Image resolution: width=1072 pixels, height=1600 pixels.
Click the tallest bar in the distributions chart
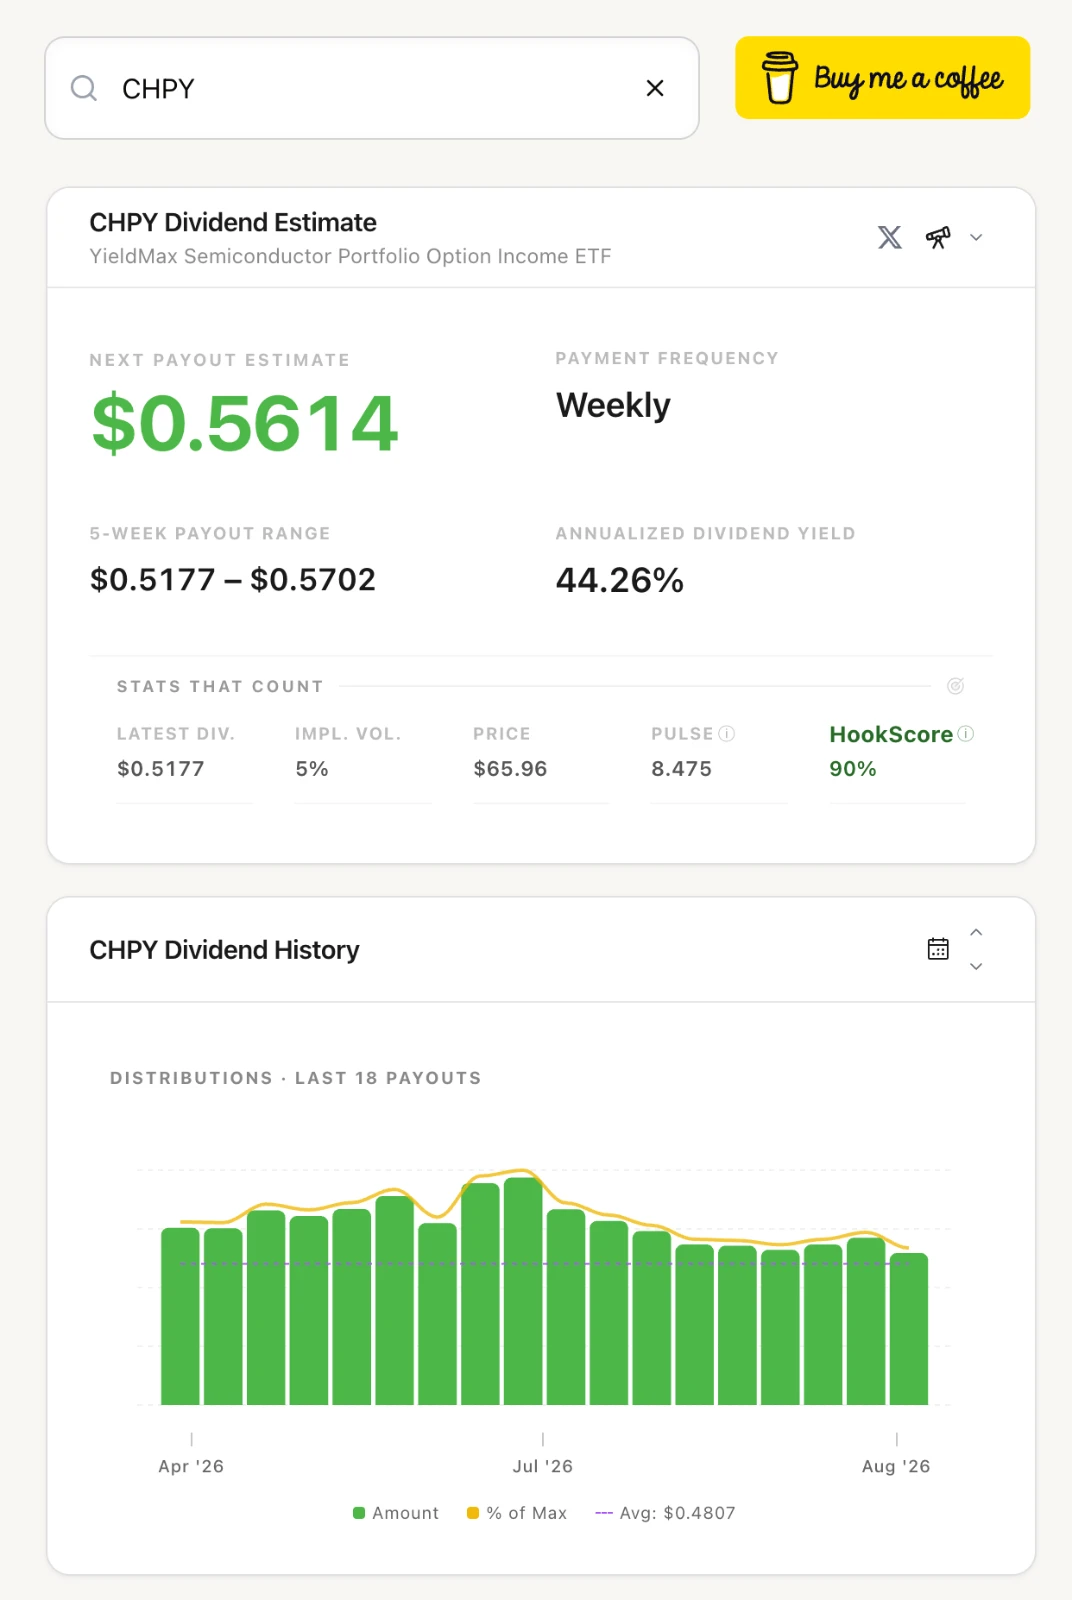tap(523, 1291)
